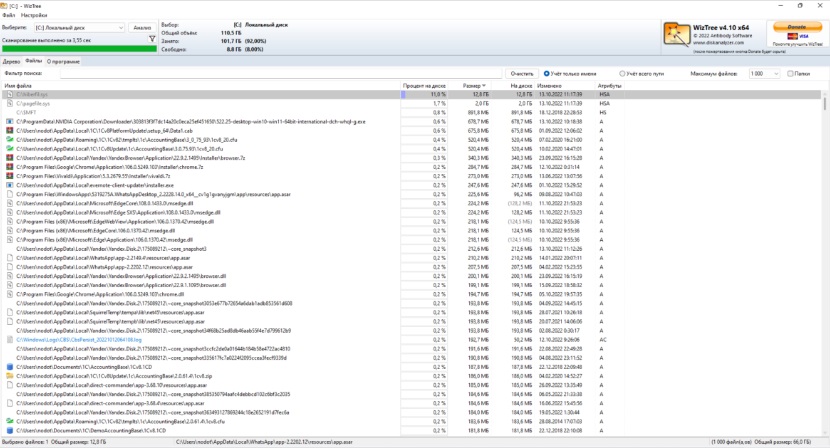Image resolution: width=830 pixels, height=448 pixels.
Task: Open the drive selection dropdown
Action: (x=78, y=27)
